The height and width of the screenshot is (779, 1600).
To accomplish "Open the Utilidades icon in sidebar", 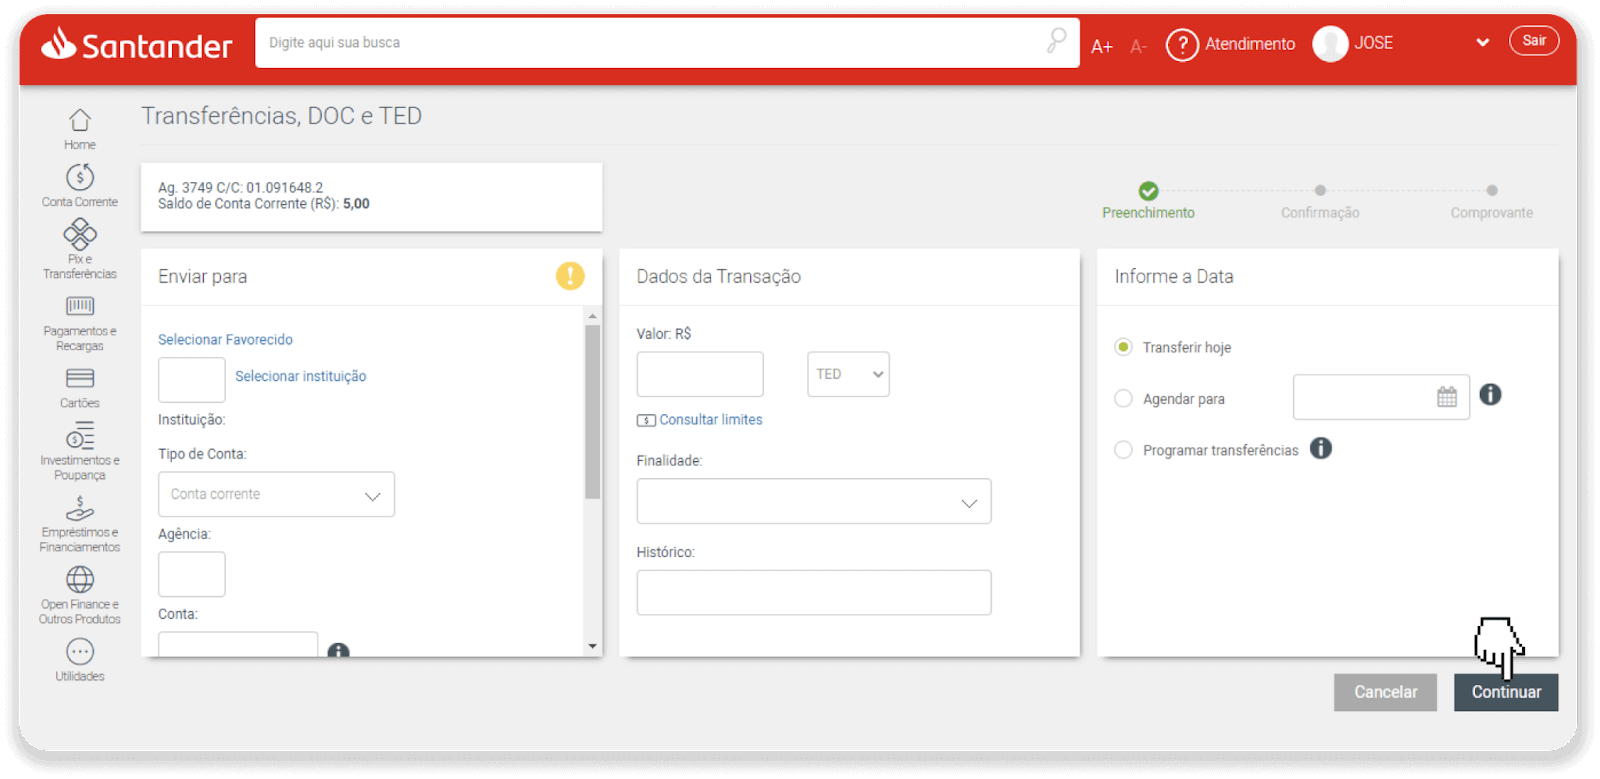I will click(x=80, y=652).
